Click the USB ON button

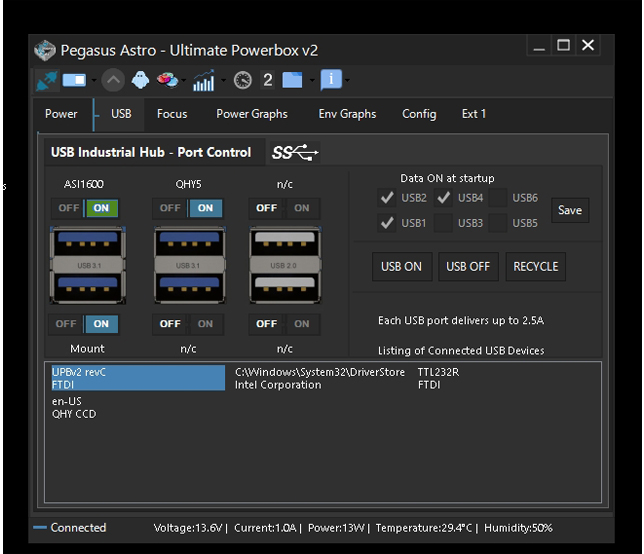[x=402, y=267]
